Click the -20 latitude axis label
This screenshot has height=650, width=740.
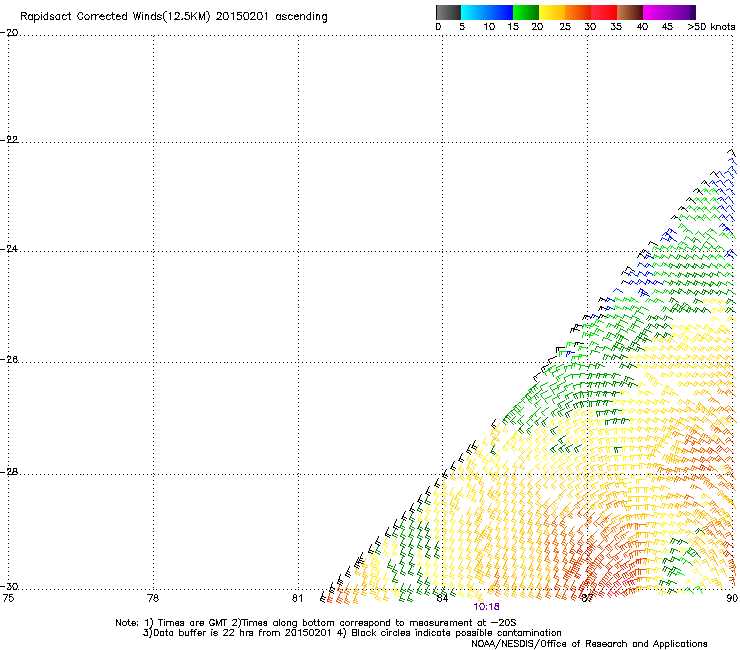pos(9,33)
